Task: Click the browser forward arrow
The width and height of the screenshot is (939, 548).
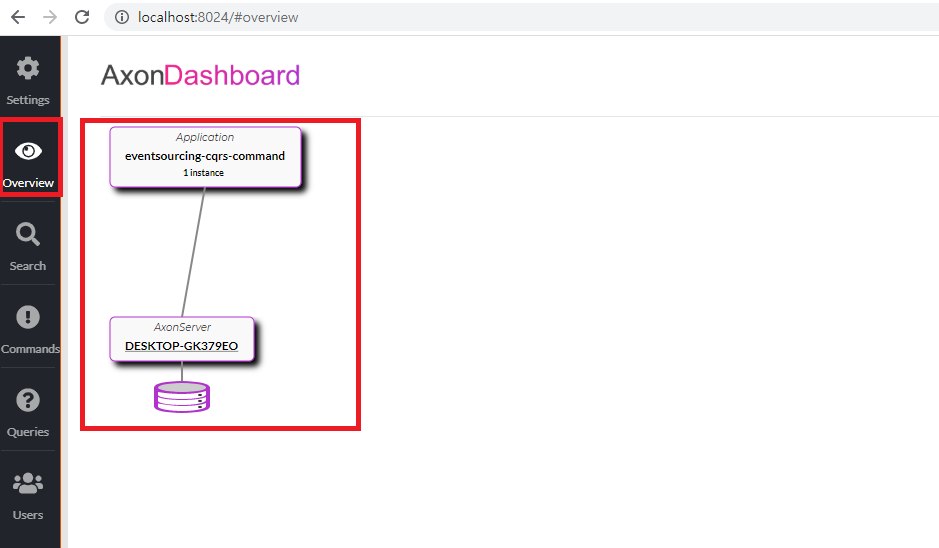Action: 50,17
